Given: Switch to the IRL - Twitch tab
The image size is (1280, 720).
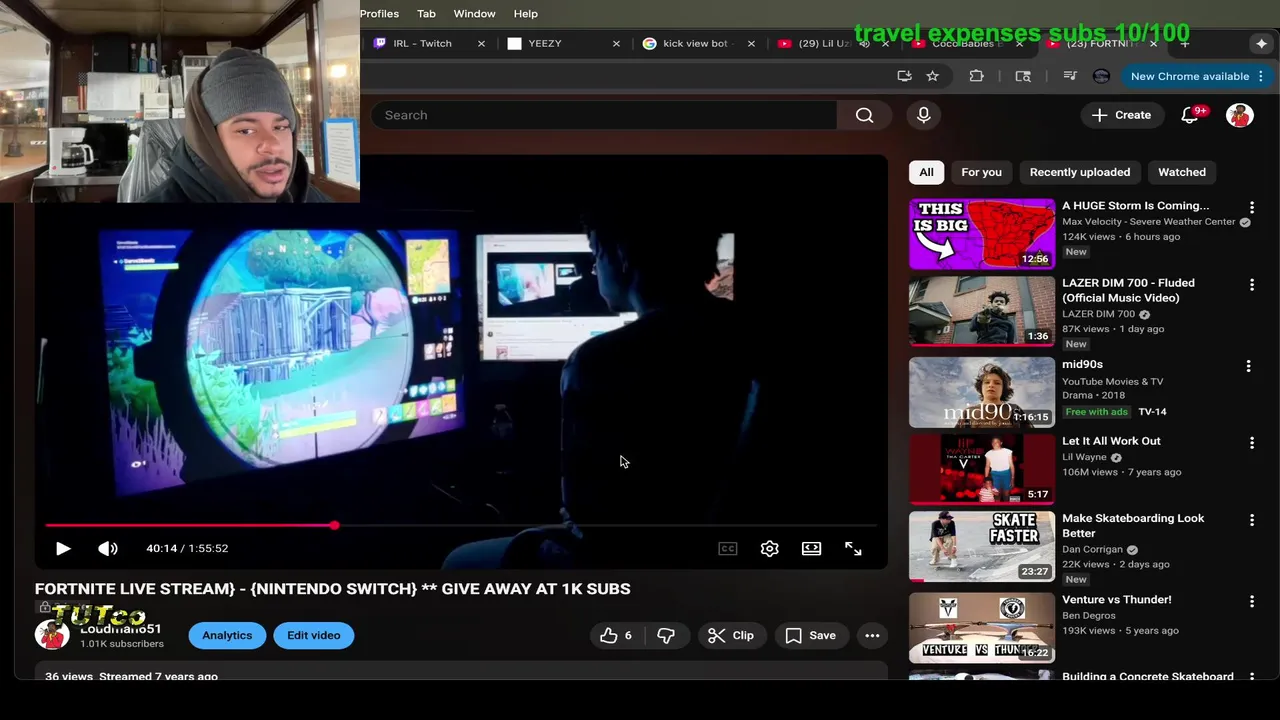Looking at the screenshot, I should click(x=423, y=44).
